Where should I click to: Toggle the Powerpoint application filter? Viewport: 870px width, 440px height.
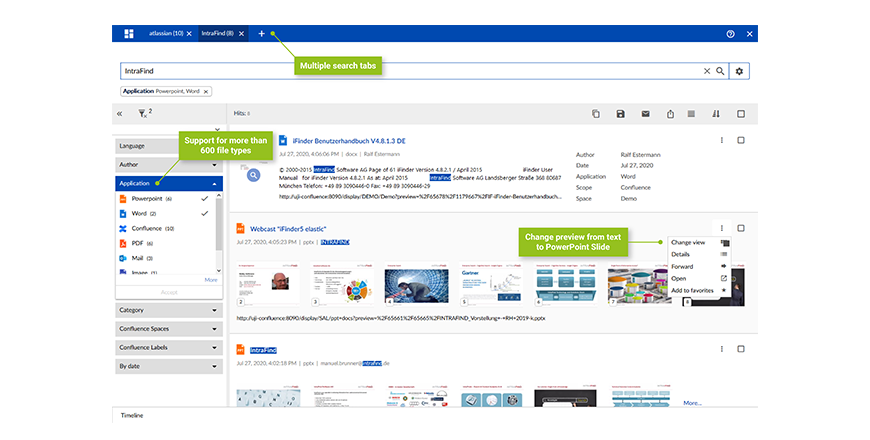pyautogui.click(x=165, y=198)
